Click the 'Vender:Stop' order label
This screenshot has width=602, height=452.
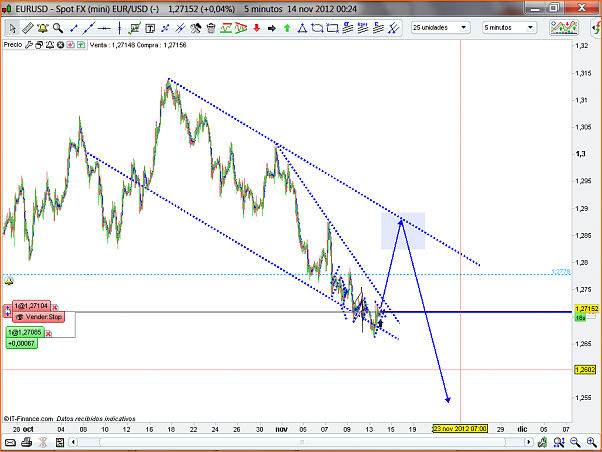(39, 317)
